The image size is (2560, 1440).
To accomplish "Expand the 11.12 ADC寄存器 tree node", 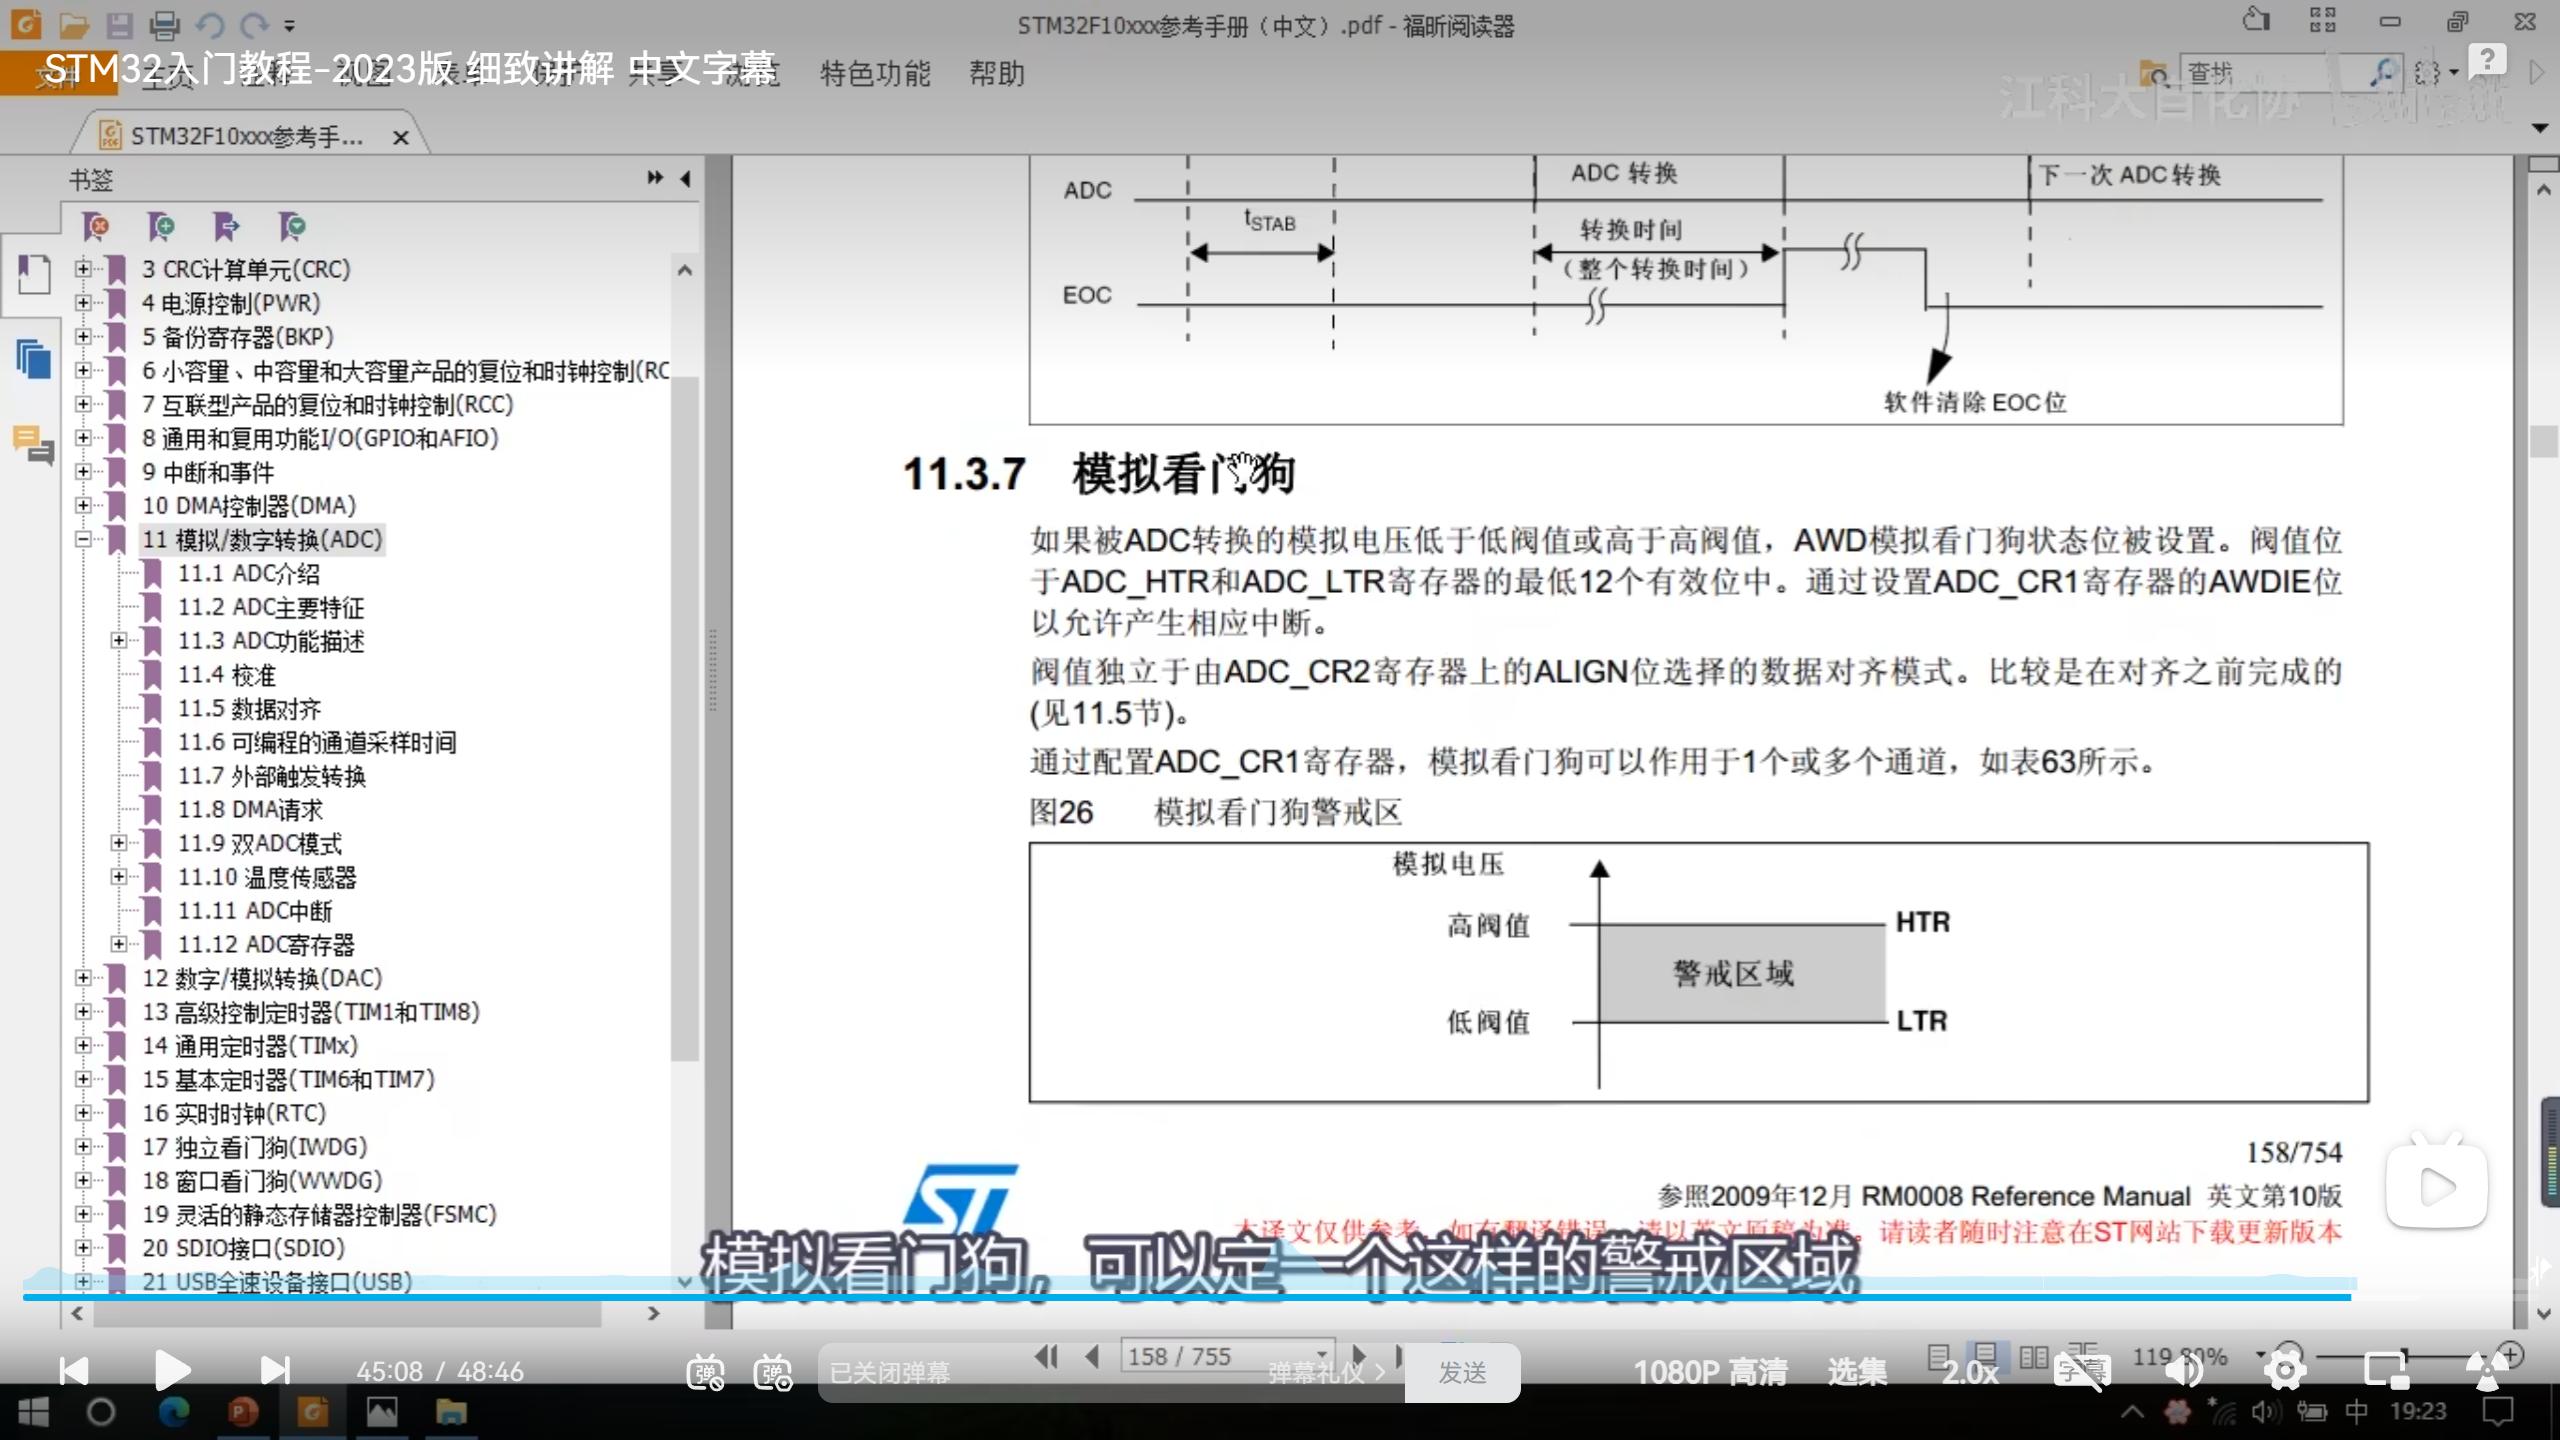I will point(119,944).
